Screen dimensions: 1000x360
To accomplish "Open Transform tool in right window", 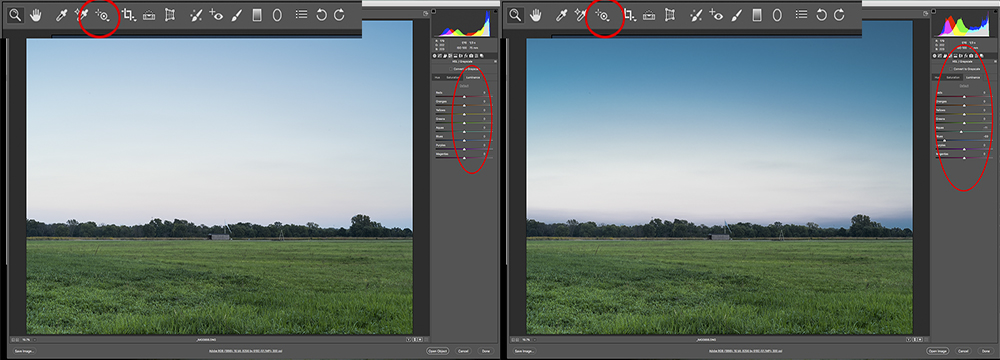I will click(670, 15).
